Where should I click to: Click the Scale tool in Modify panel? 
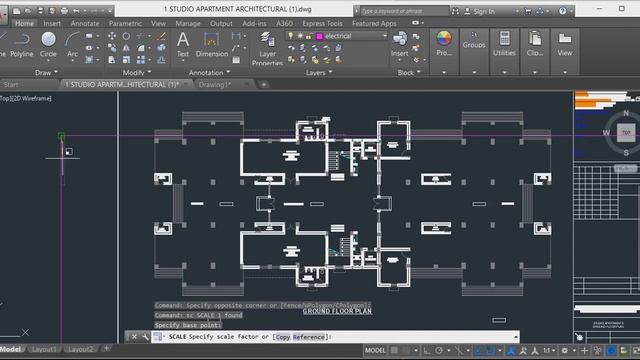click(126, 60)
